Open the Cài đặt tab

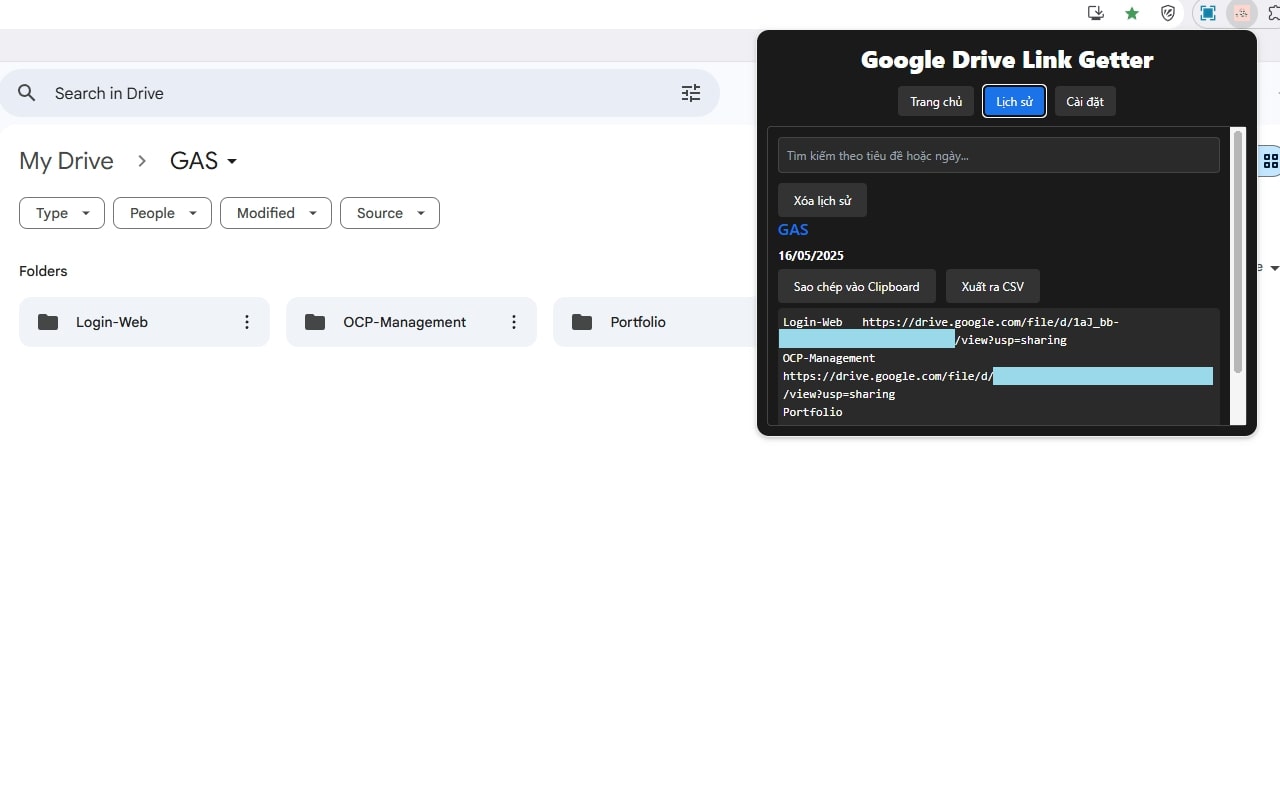pos(1085,101)
